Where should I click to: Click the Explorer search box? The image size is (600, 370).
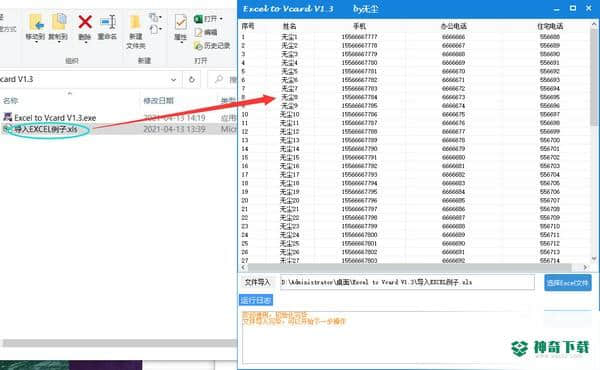223,80
